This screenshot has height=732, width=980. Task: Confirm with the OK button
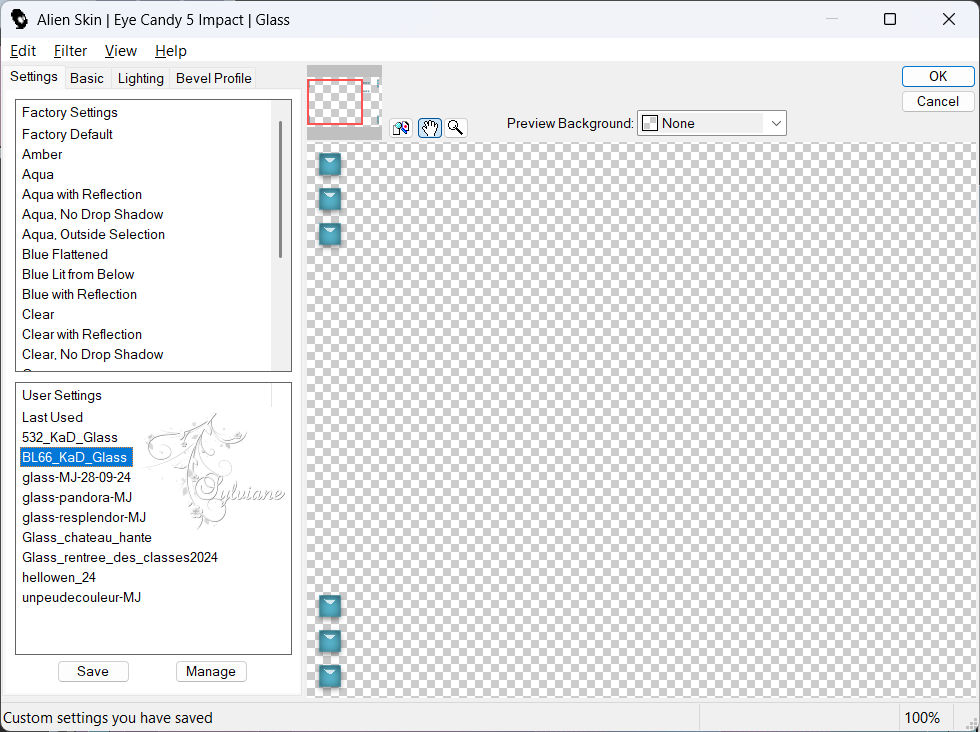click(x=938, y=76)
